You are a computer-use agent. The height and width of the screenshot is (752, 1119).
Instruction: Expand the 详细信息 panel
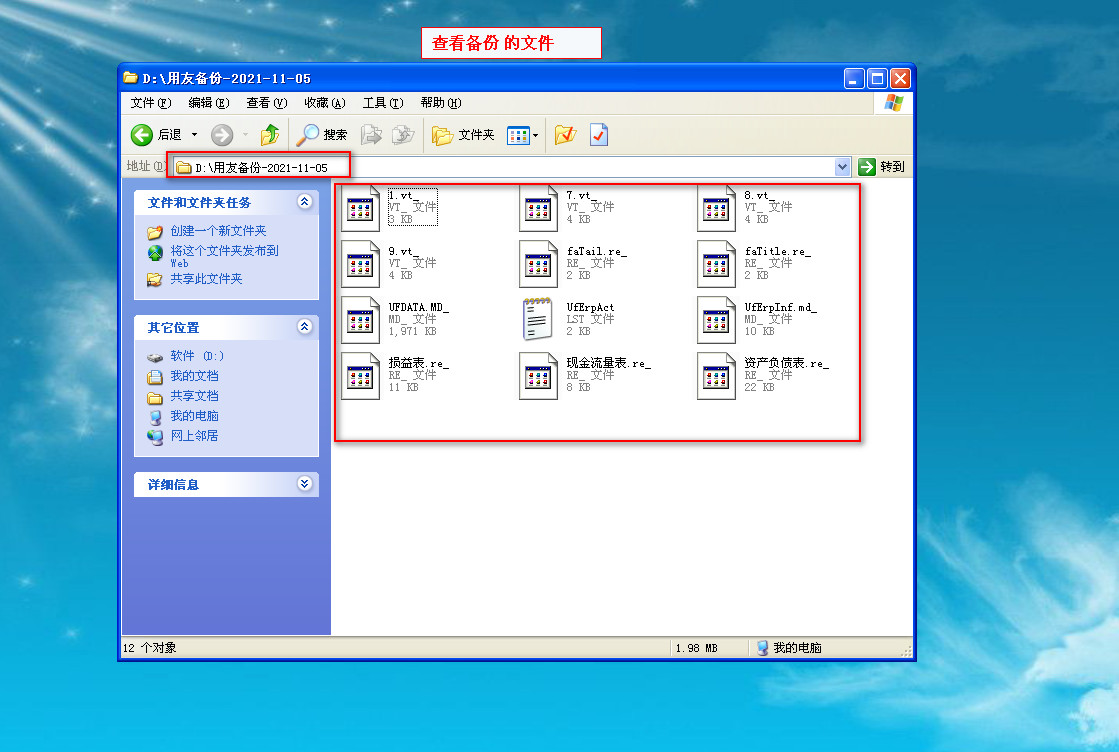(305, 484)
